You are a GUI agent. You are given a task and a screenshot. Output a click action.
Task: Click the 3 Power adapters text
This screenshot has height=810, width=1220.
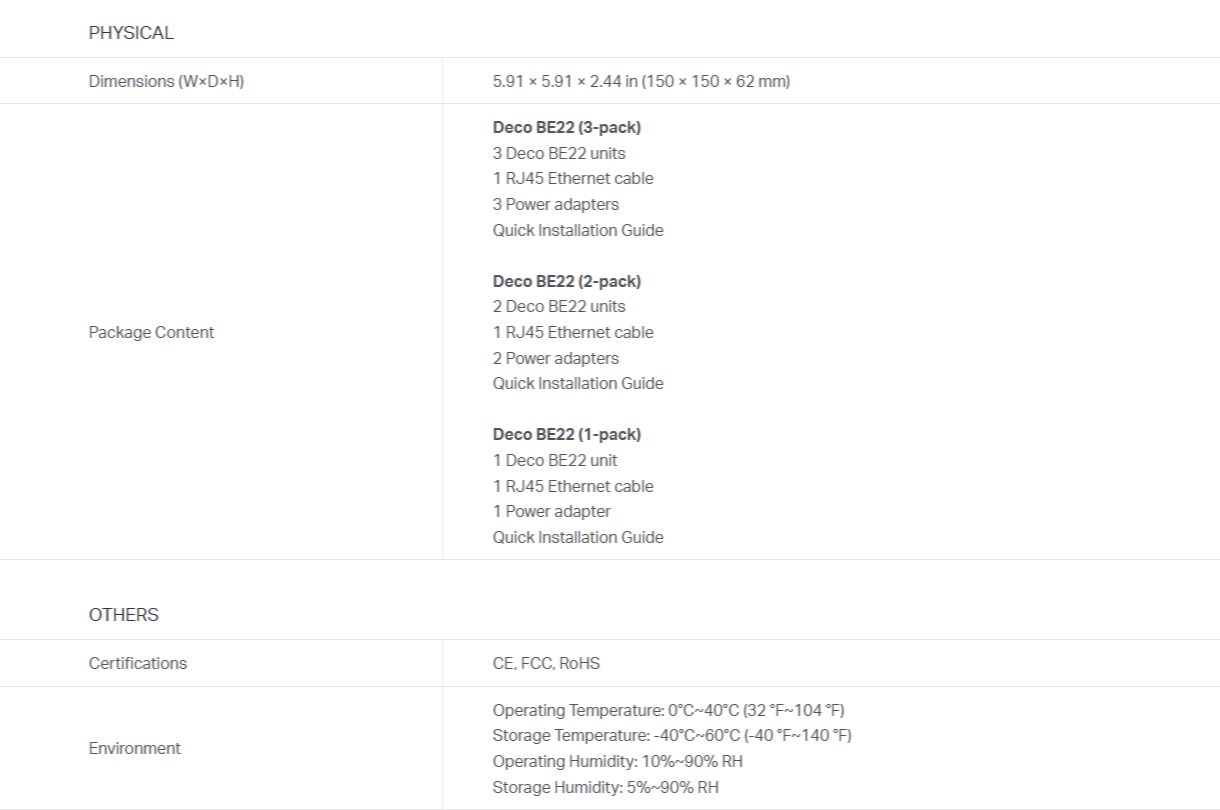pyautogui.click(x=556, y=204)
